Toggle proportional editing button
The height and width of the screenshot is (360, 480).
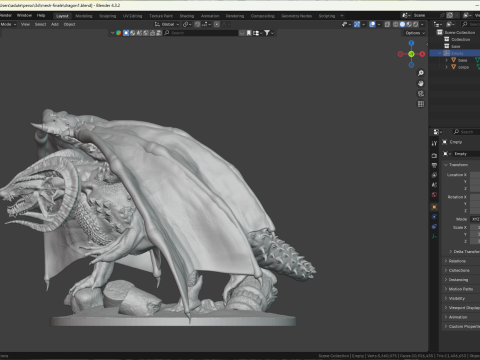(217, 24)
